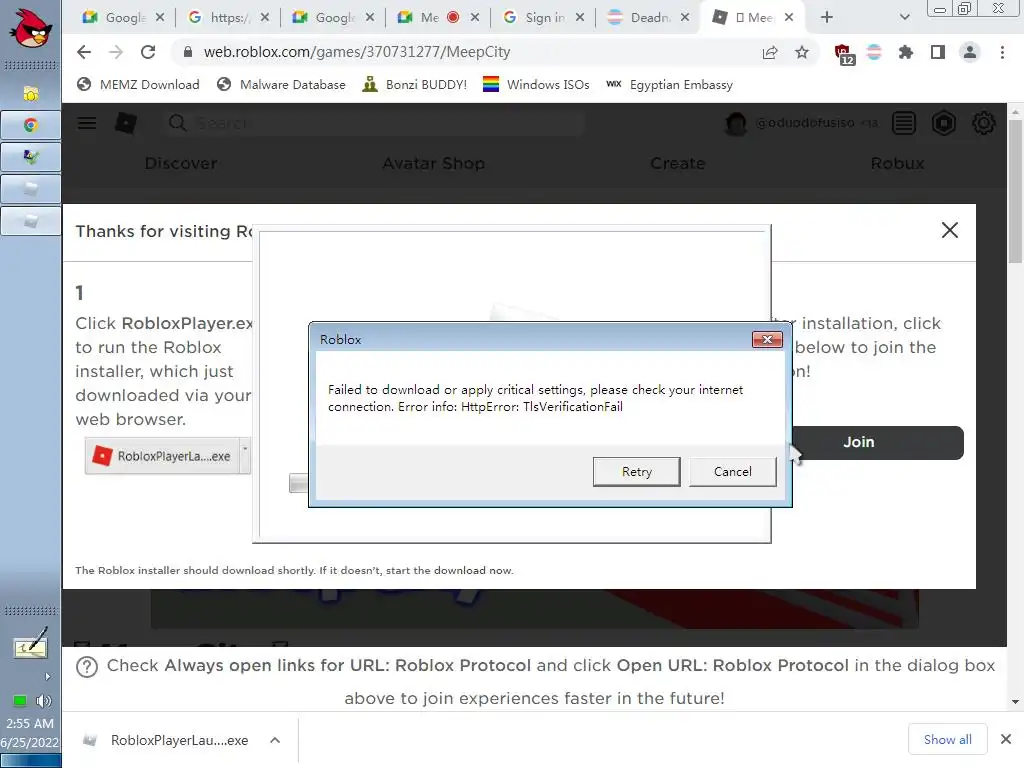Open the Roblox settings gear
This screenshot has height=768, width=1024.
pos(984,123)
